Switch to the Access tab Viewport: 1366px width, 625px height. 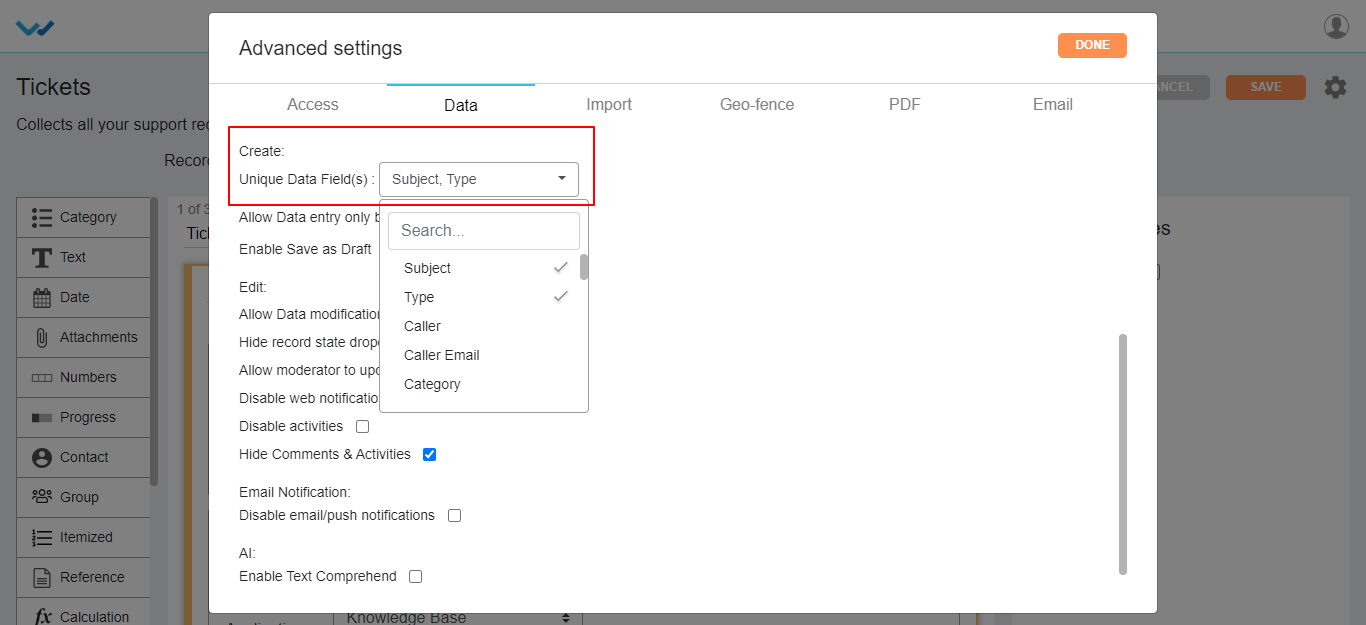click(313, 104)
